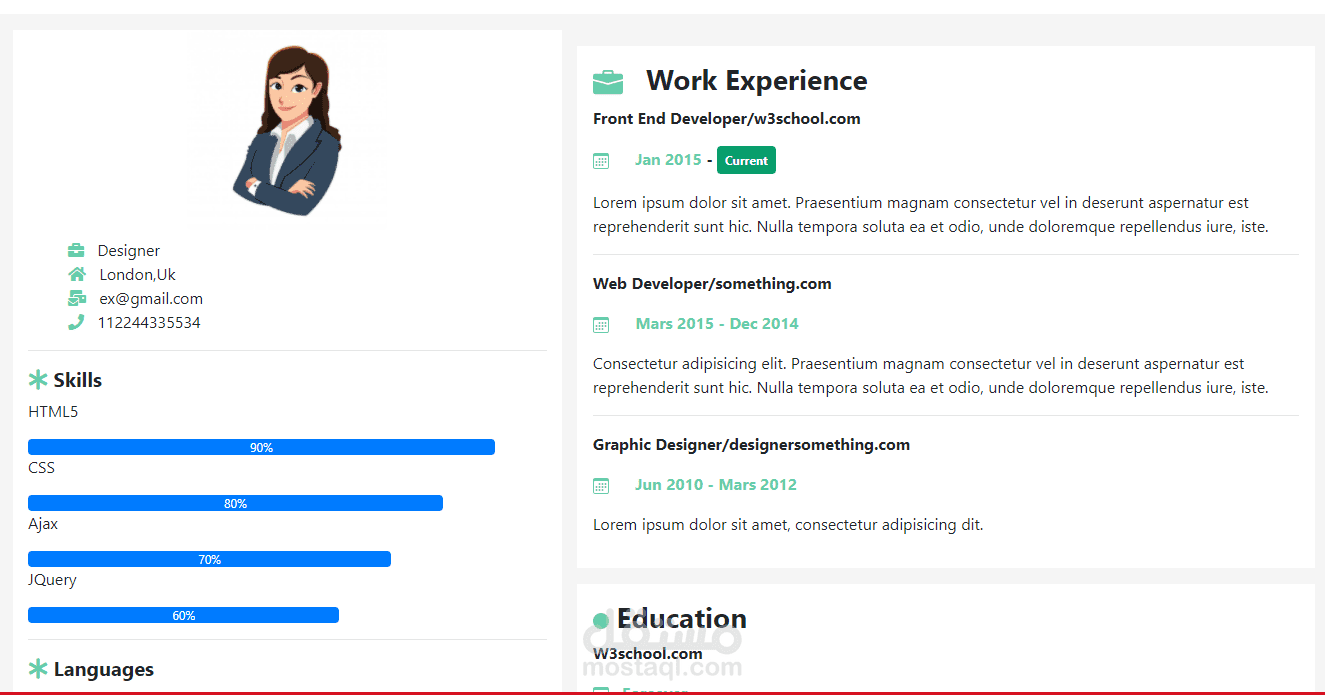Click the Web Developer/something.com job title
The image size is (1325, 695).
(x=712, y=284)
